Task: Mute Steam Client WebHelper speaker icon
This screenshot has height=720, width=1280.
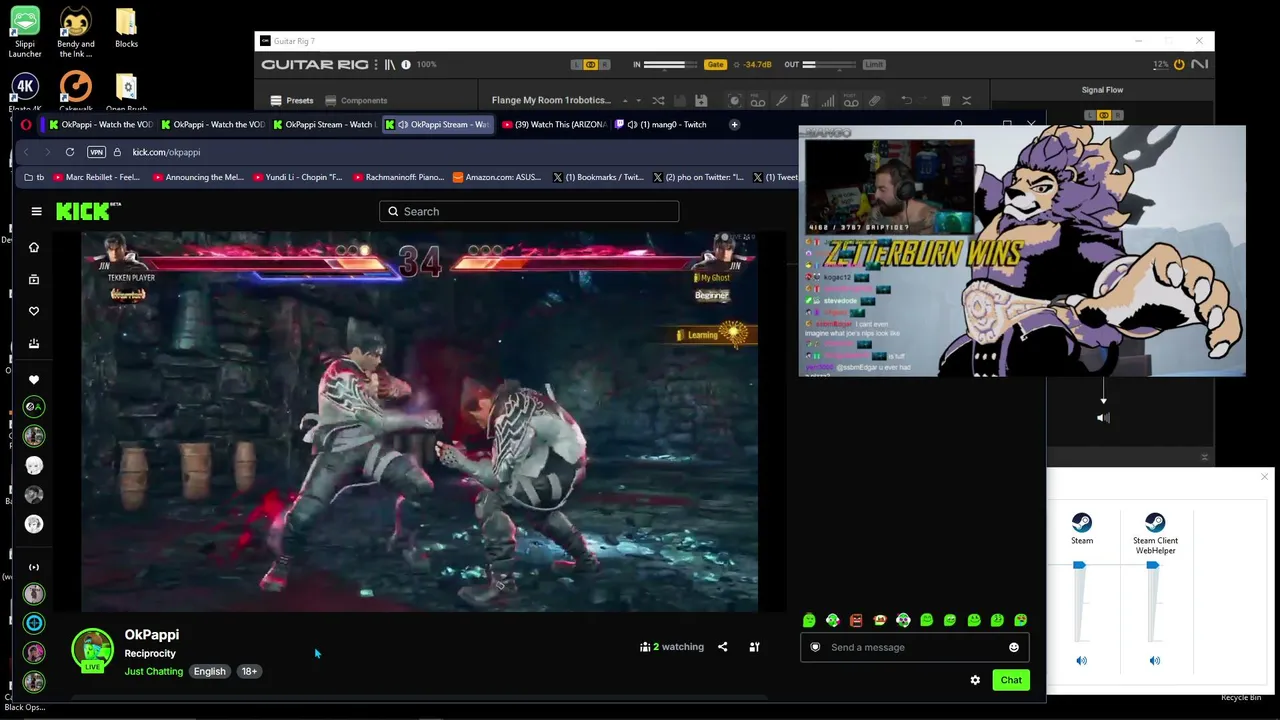Action: 1155,661
